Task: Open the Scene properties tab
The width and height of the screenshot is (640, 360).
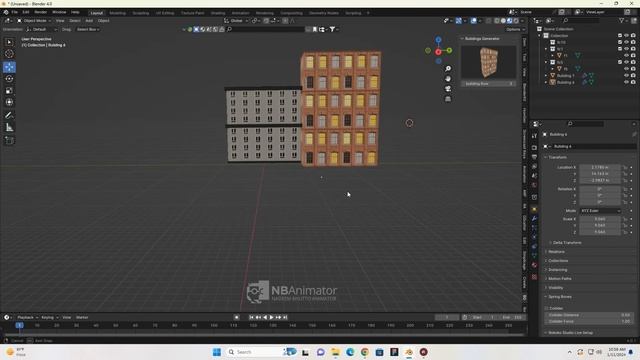Action: pos(534,176)
